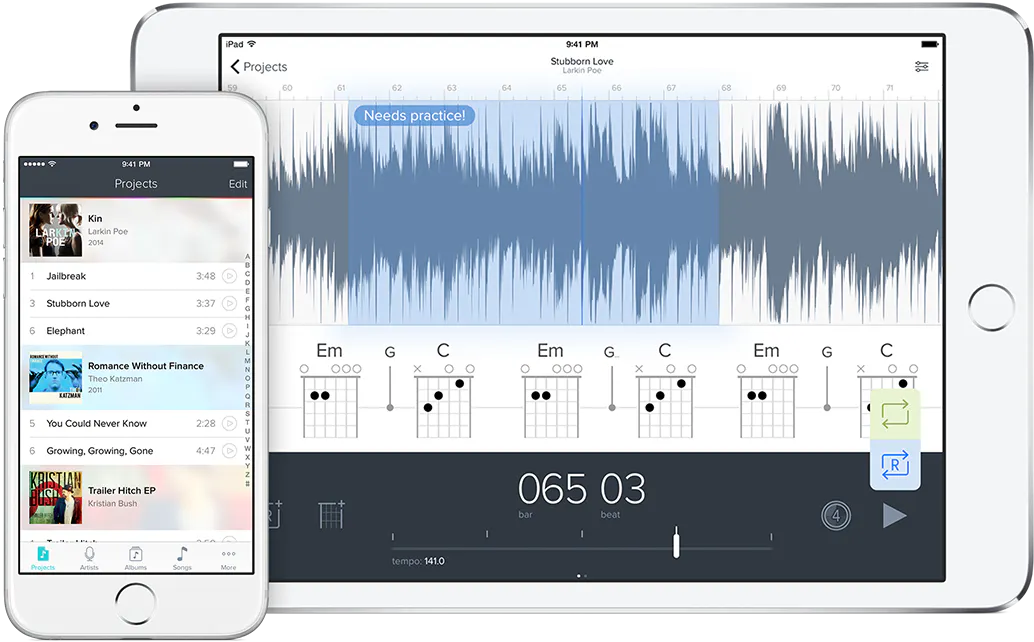
Task: Click the Stubborn Love title on iPad
Action: point(582,61)
